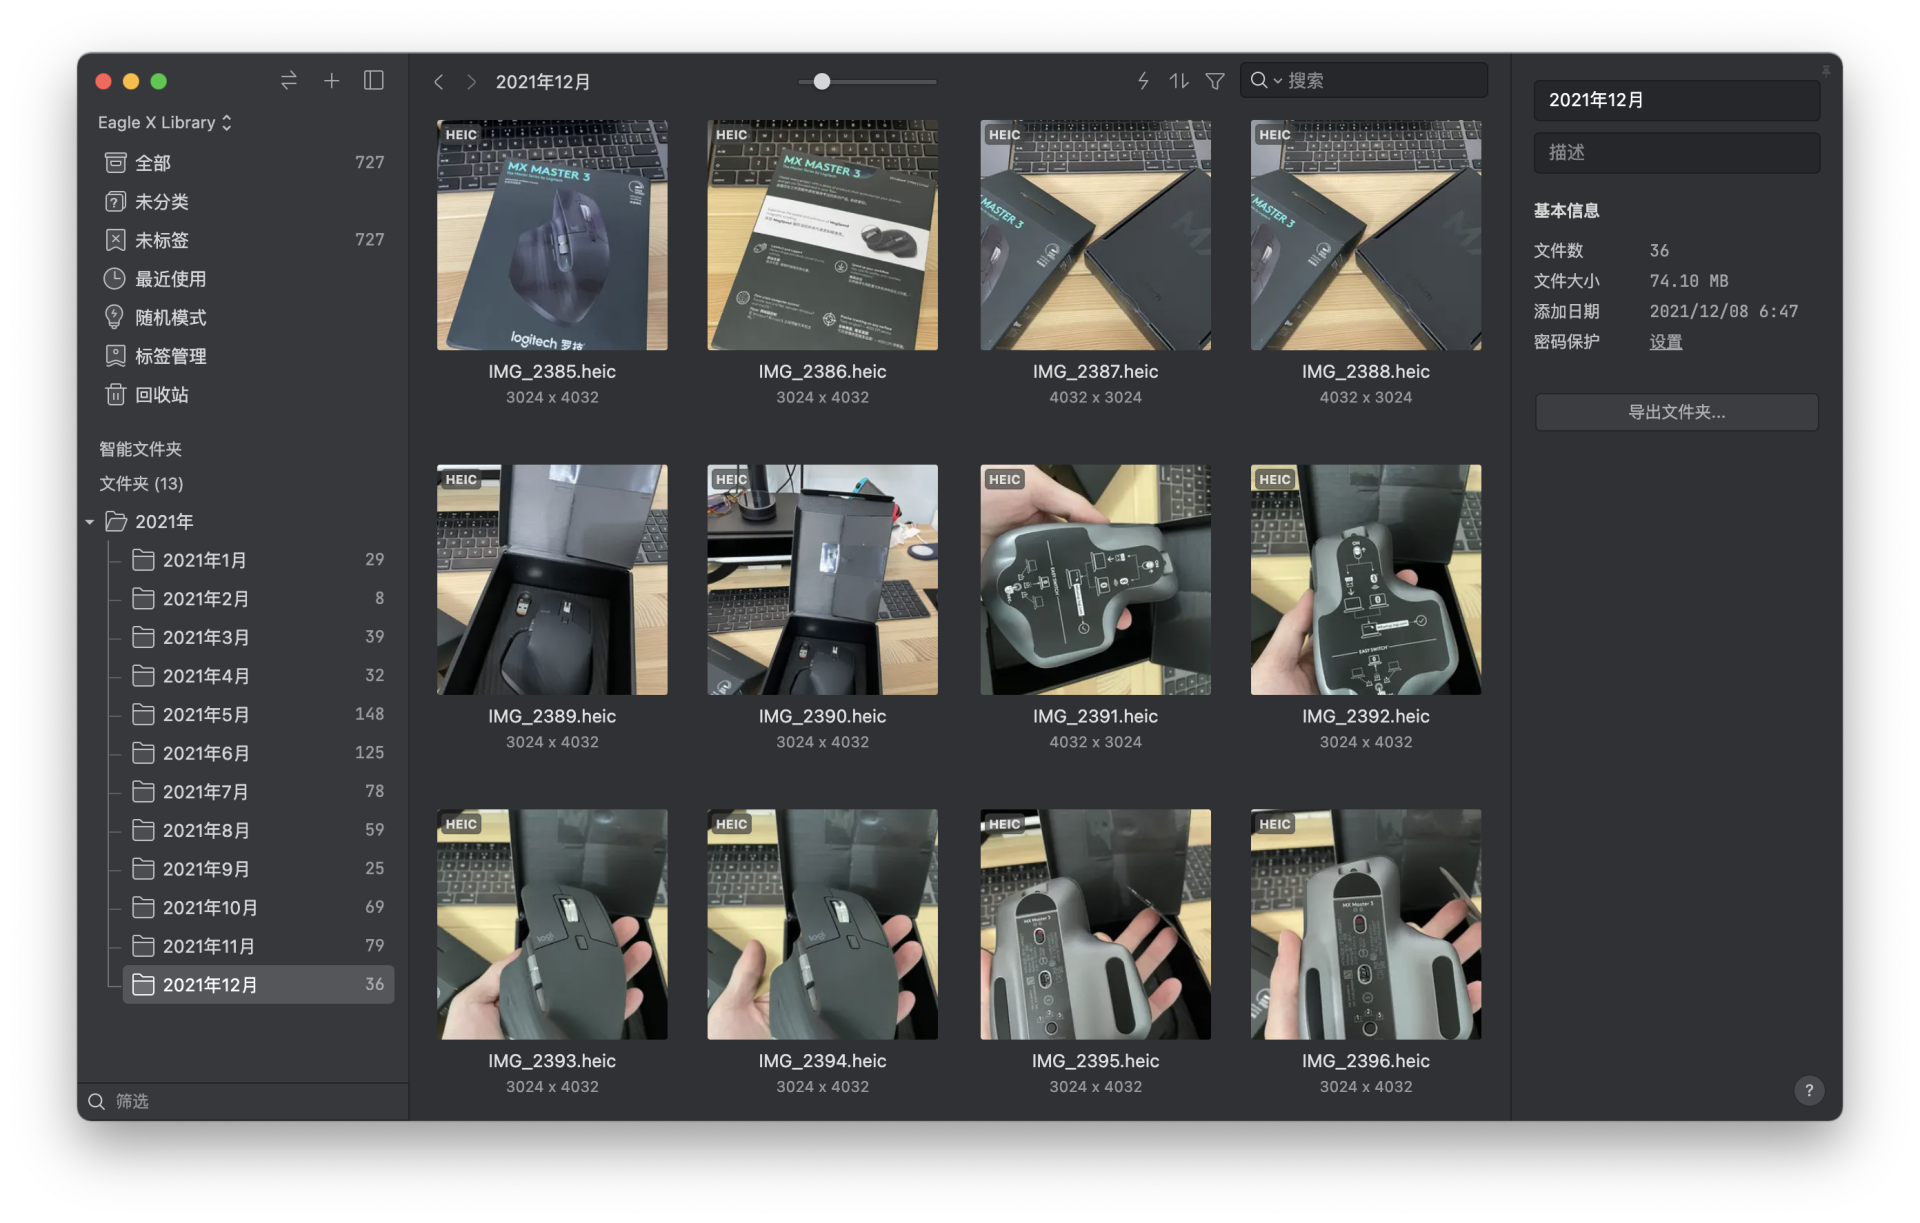
Task: Open the 2021年11月 folder
Action: [x=258, y=946]
